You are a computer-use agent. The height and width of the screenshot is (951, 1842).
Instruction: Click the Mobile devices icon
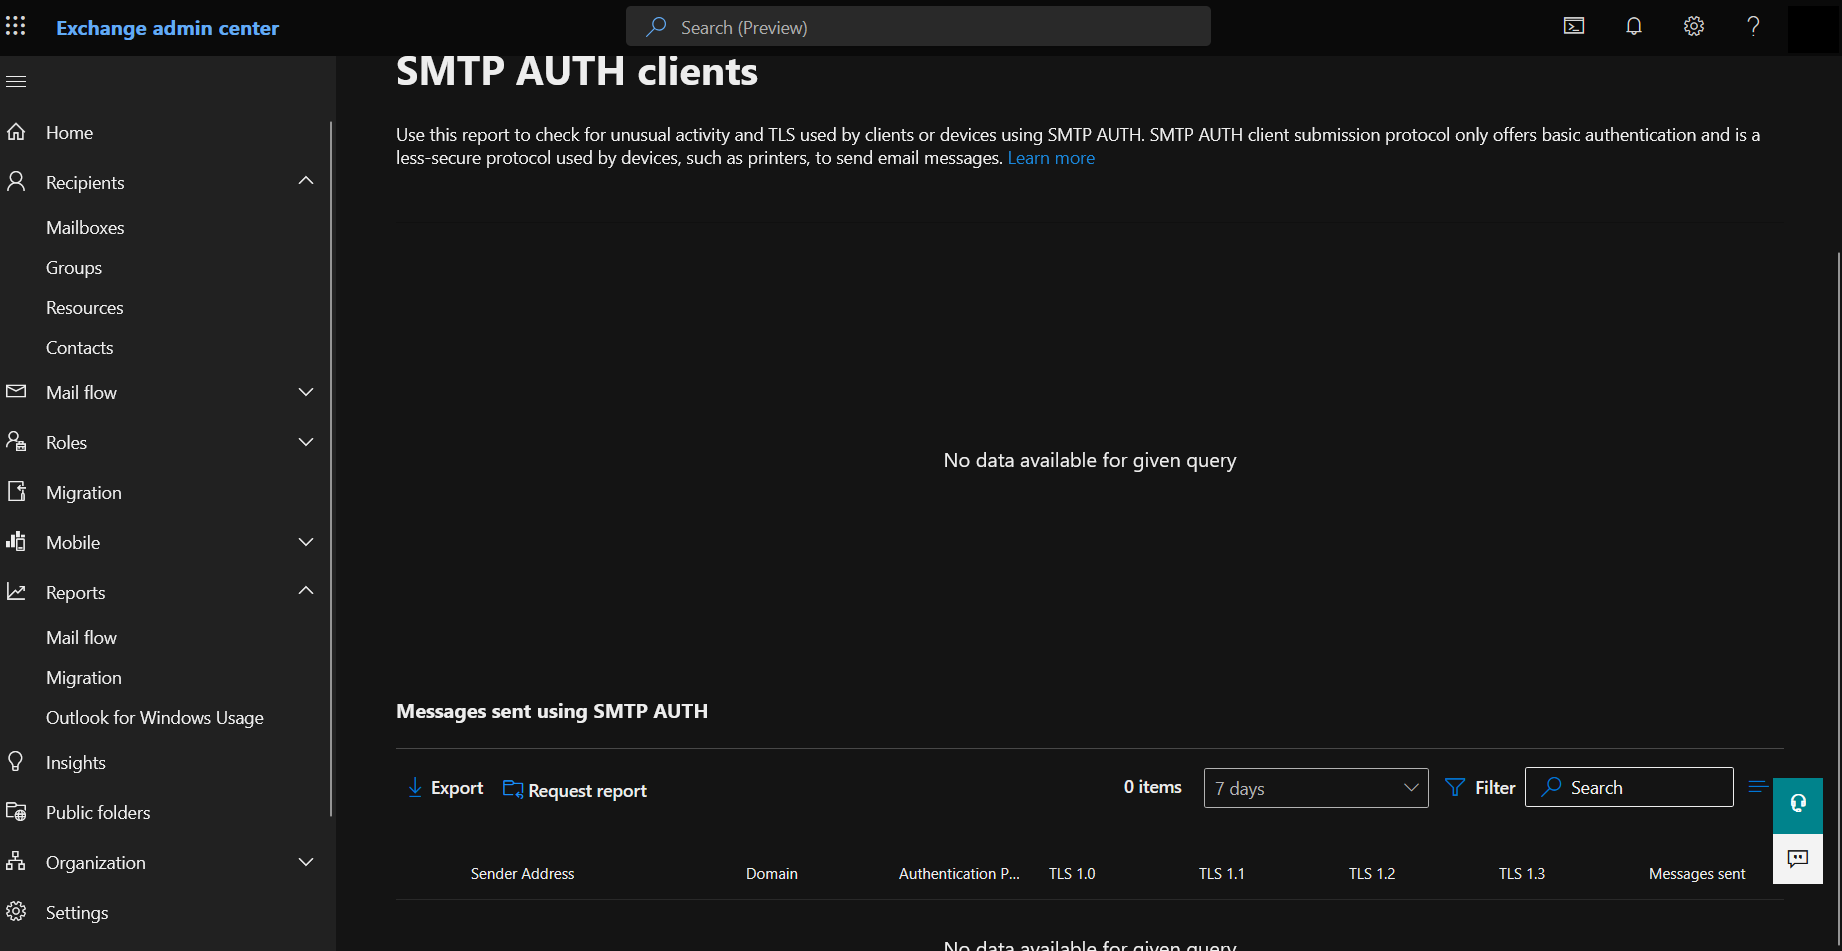coord(16,541)
